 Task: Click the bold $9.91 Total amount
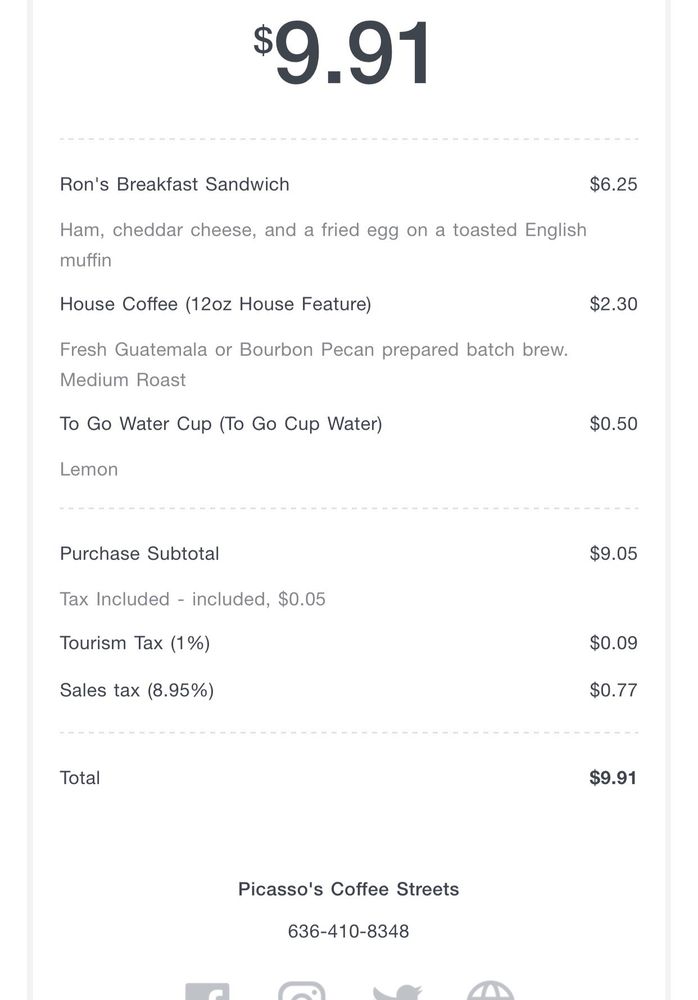tap(613, 778)
